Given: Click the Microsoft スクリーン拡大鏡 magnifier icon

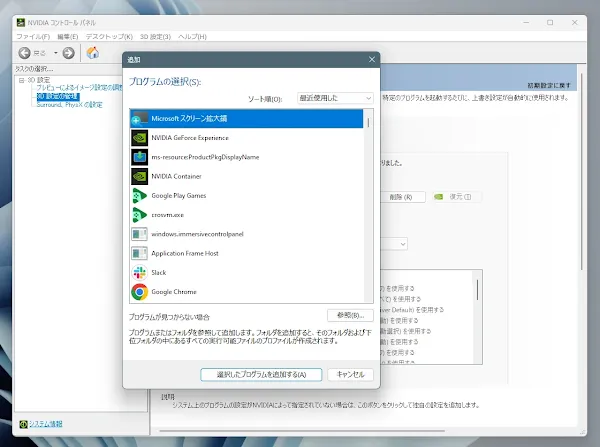Looking at the screenshot, I should 139,119.
